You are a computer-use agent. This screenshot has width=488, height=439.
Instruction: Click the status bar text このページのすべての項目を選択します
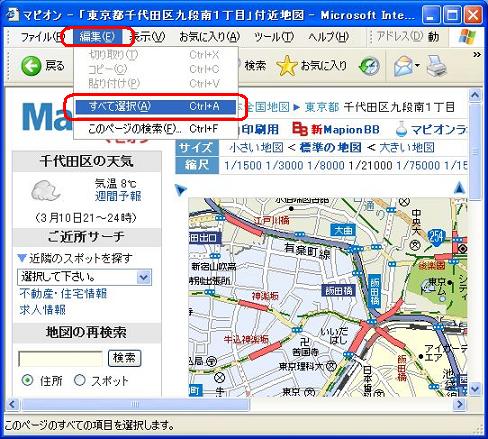90,425
